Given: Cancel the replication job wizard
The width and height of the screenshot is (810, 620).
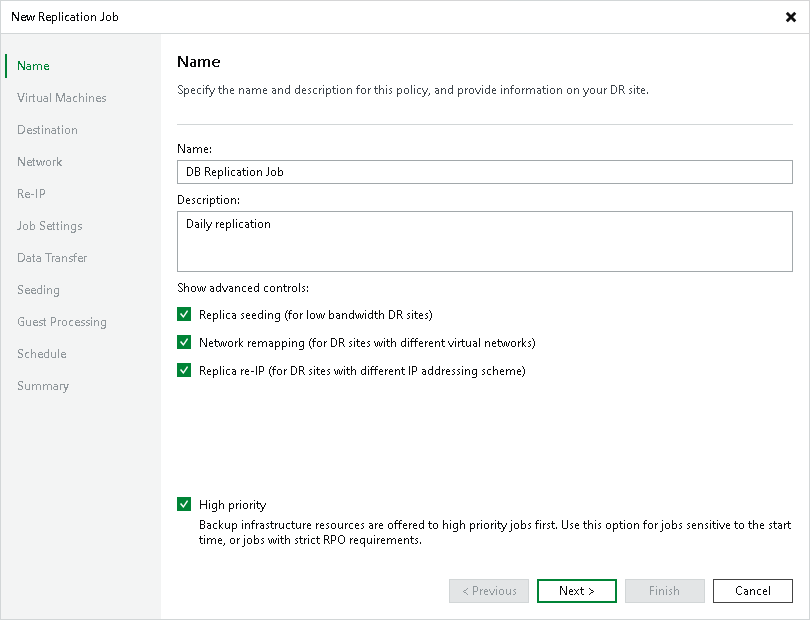Looking at the screenshot, I should click(x=753, y=591).
